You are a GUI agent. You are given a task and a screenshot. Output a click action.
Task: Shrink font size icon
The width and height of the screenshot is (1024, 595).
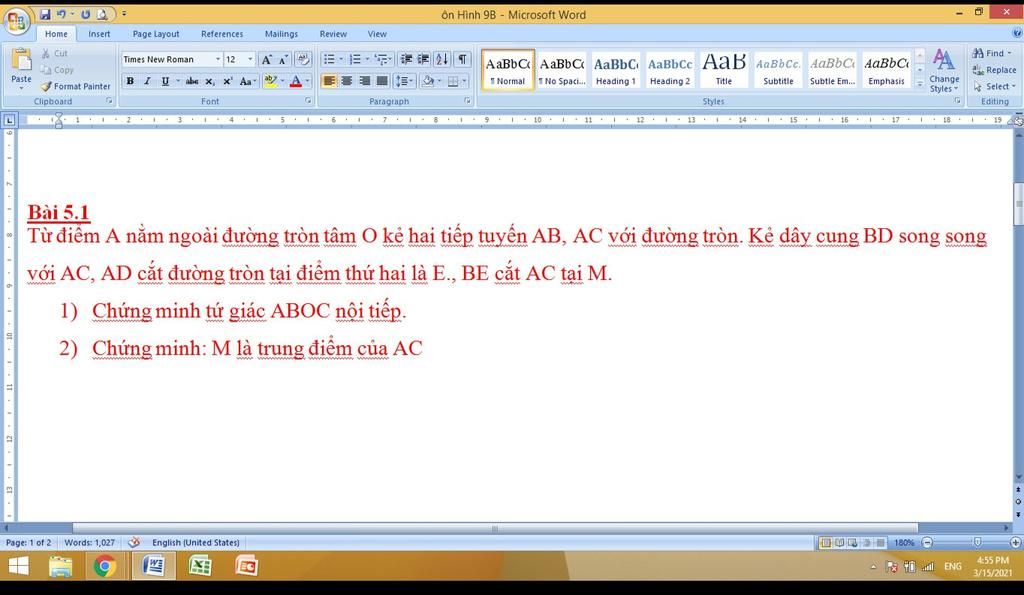tap(283, 59)
